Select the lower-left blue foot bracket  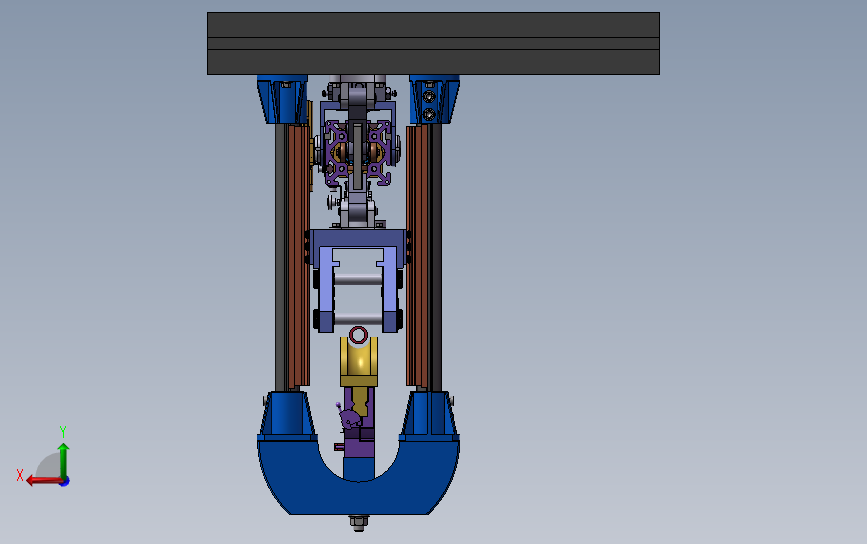pos(287,414)
